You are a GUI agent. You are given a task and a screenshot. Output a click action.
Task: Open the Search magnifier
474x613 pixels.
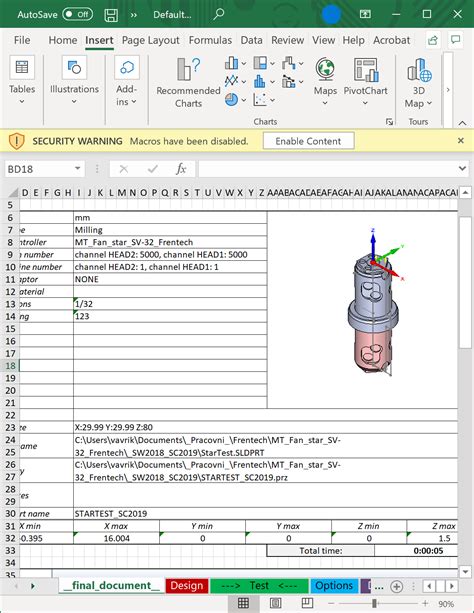pyautogui.click(x=219, y=14)
